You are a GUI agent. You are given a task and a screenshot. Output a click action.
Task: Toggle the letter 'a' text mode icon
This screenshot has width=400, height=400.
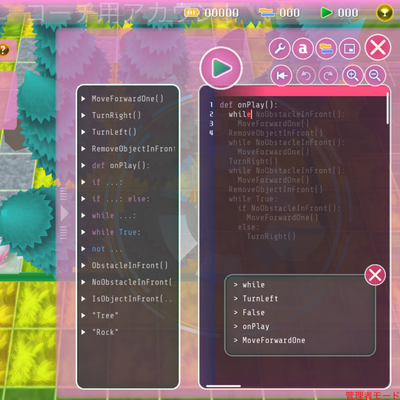[303, 49]
